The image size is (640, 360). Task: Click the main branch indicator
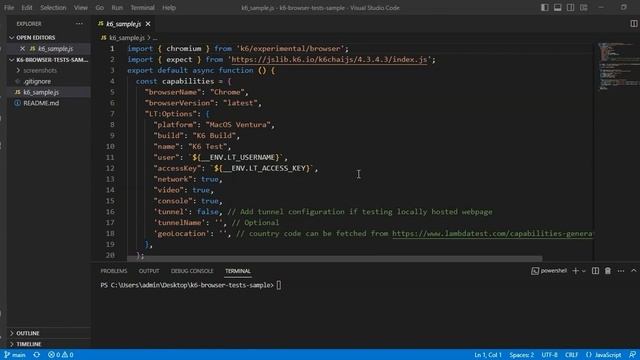[x=15, y=355]
